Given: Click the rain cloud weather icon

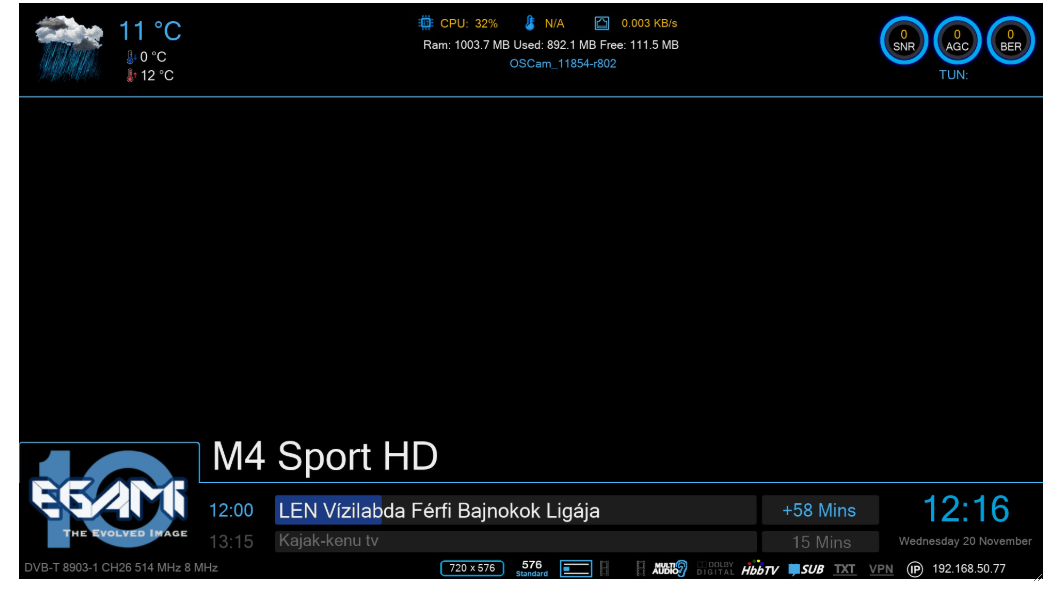Looking at the screenshot, I should [68, 49].
